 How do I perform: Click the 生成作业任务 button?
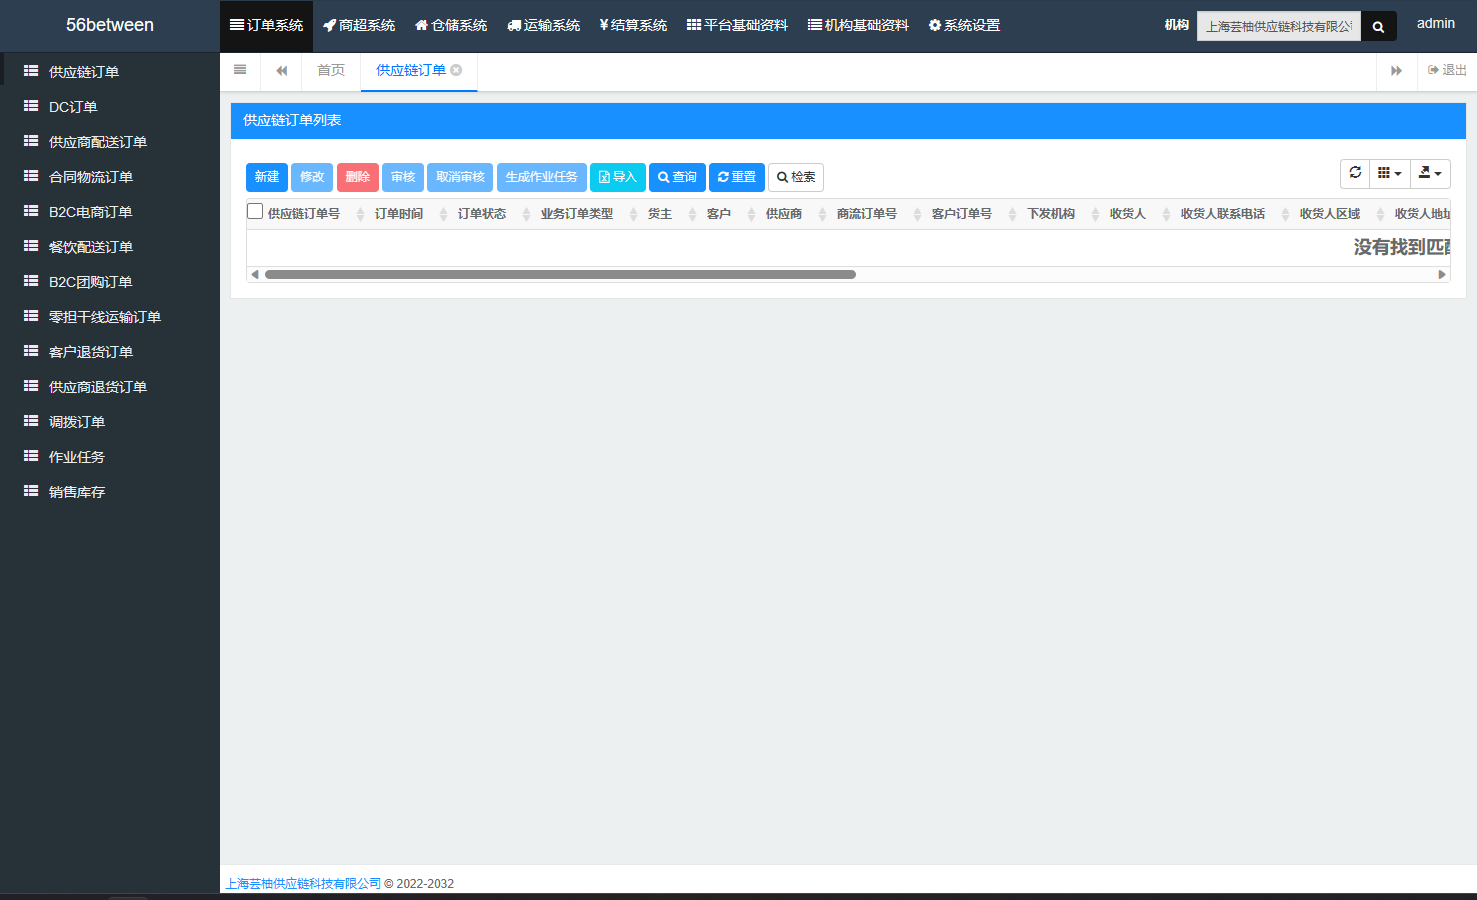pos(541,177)
